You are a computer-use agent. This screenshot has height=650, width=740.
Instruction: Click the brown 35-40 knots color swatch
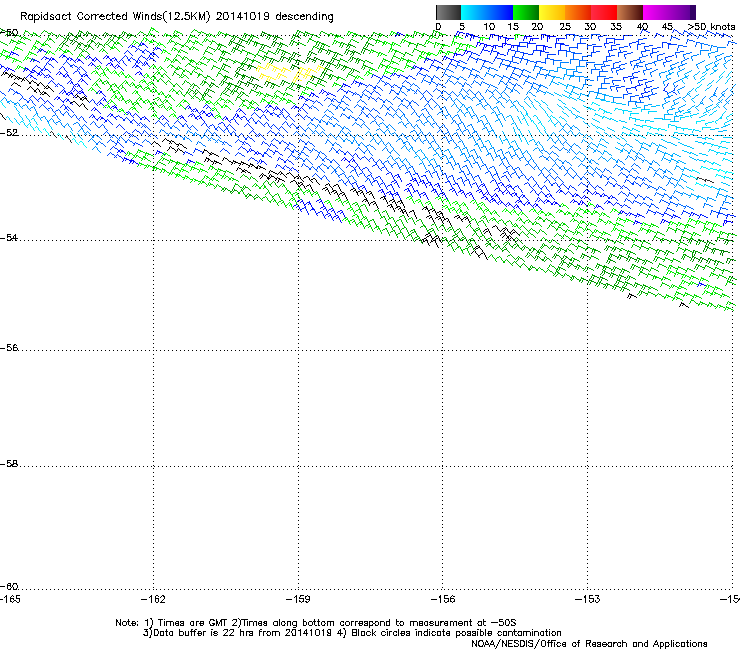[630, 12]
